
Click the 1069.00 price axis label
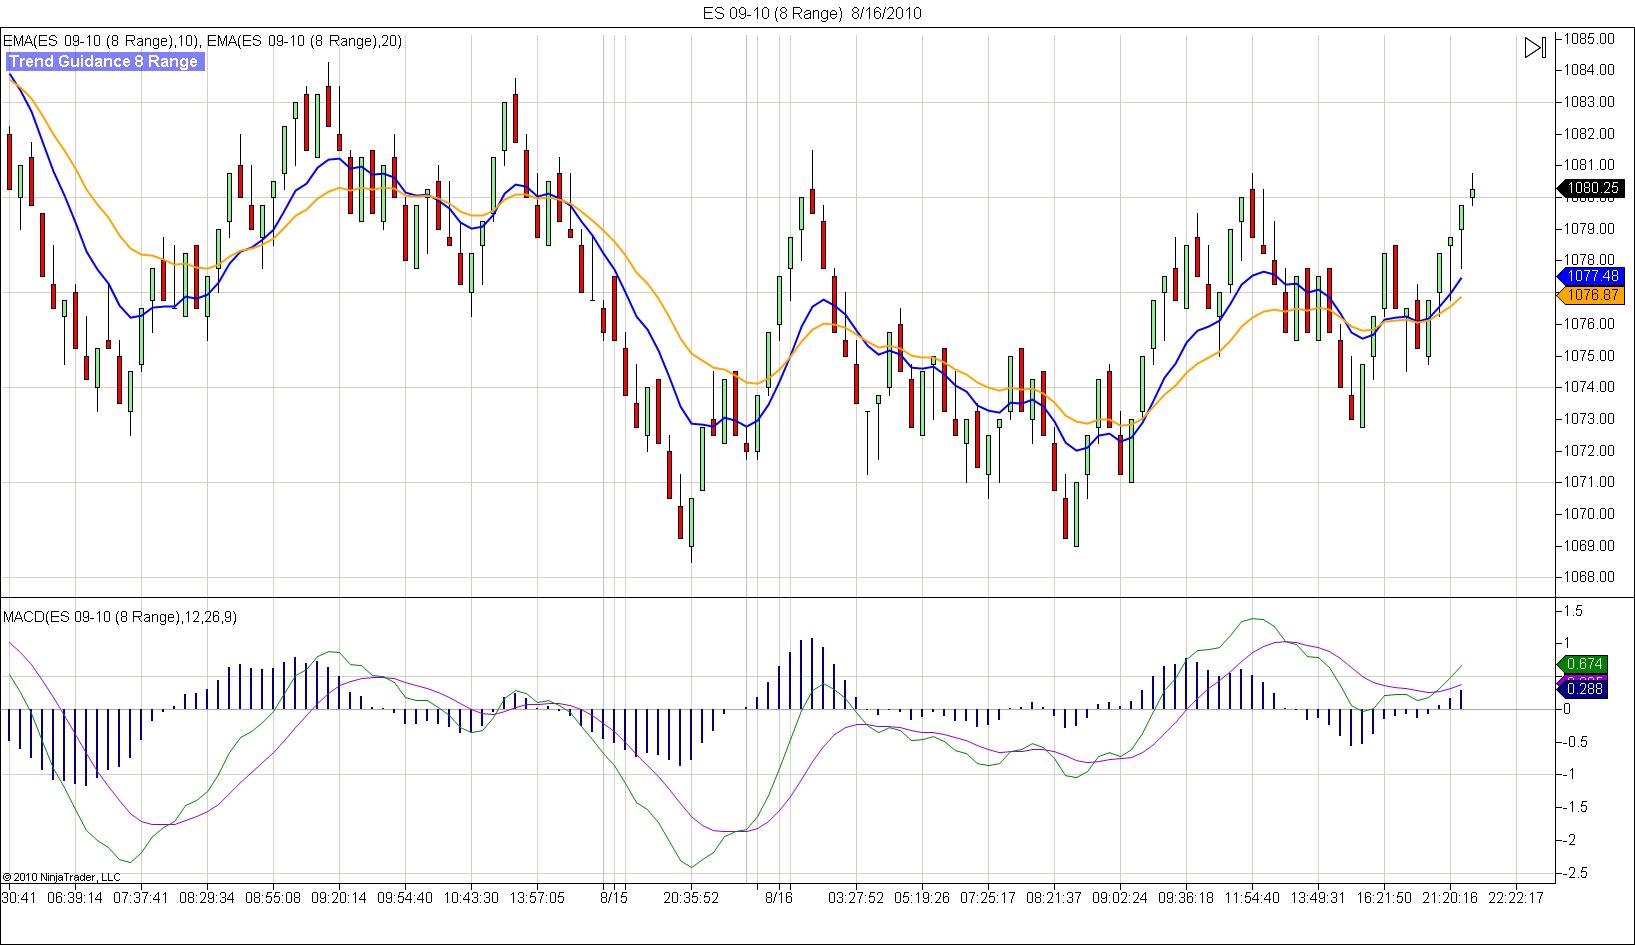[x=1590, y=546]
